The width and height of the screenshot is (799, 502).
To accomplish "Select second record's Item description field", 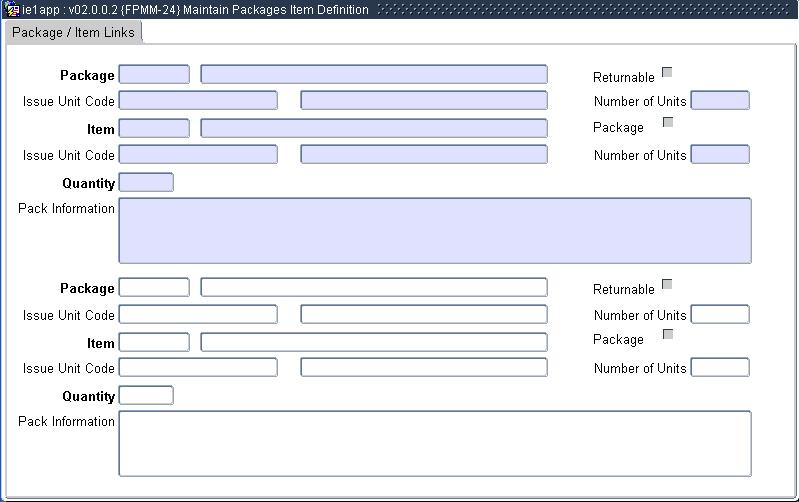I will 373,342.
